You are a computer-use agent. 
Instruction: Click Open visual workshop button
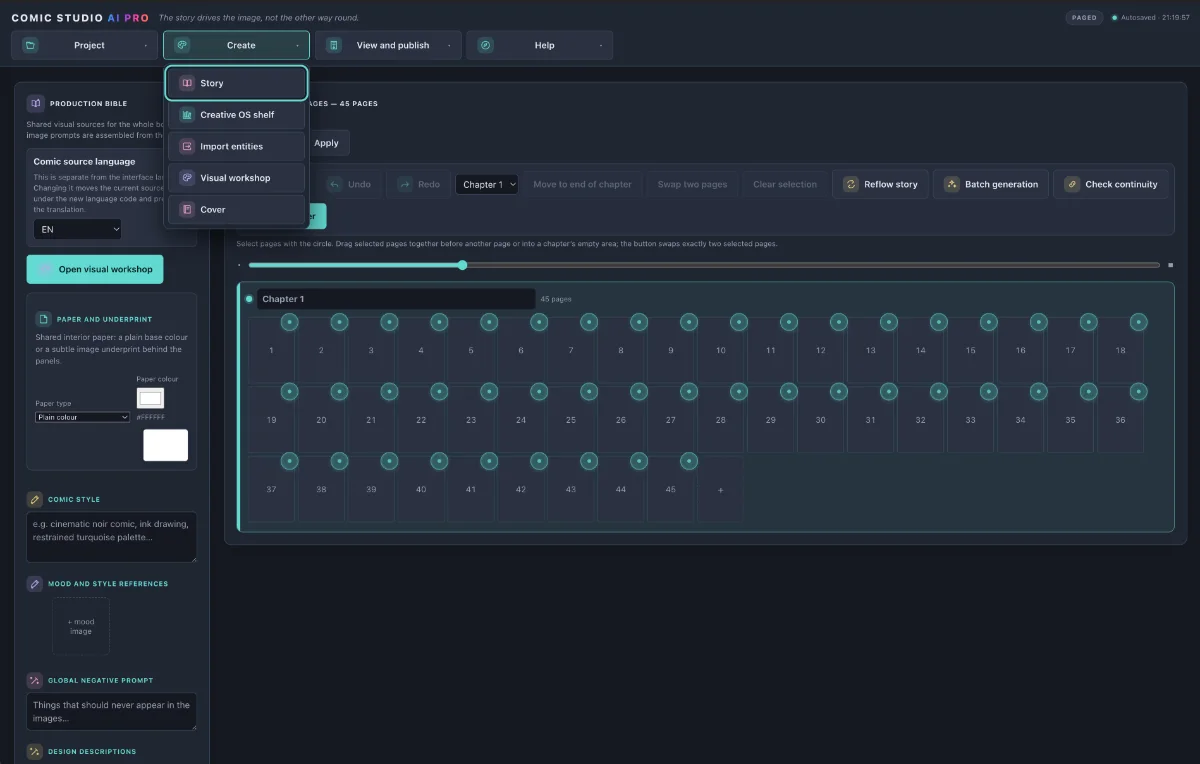pyautogui.click(x=95, y=269)
